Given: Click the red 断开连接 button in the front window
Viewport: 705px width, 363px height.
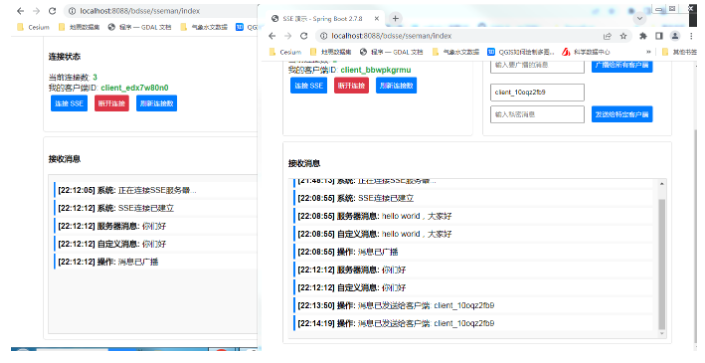Looking at the screenshot, I should point(351,85).
